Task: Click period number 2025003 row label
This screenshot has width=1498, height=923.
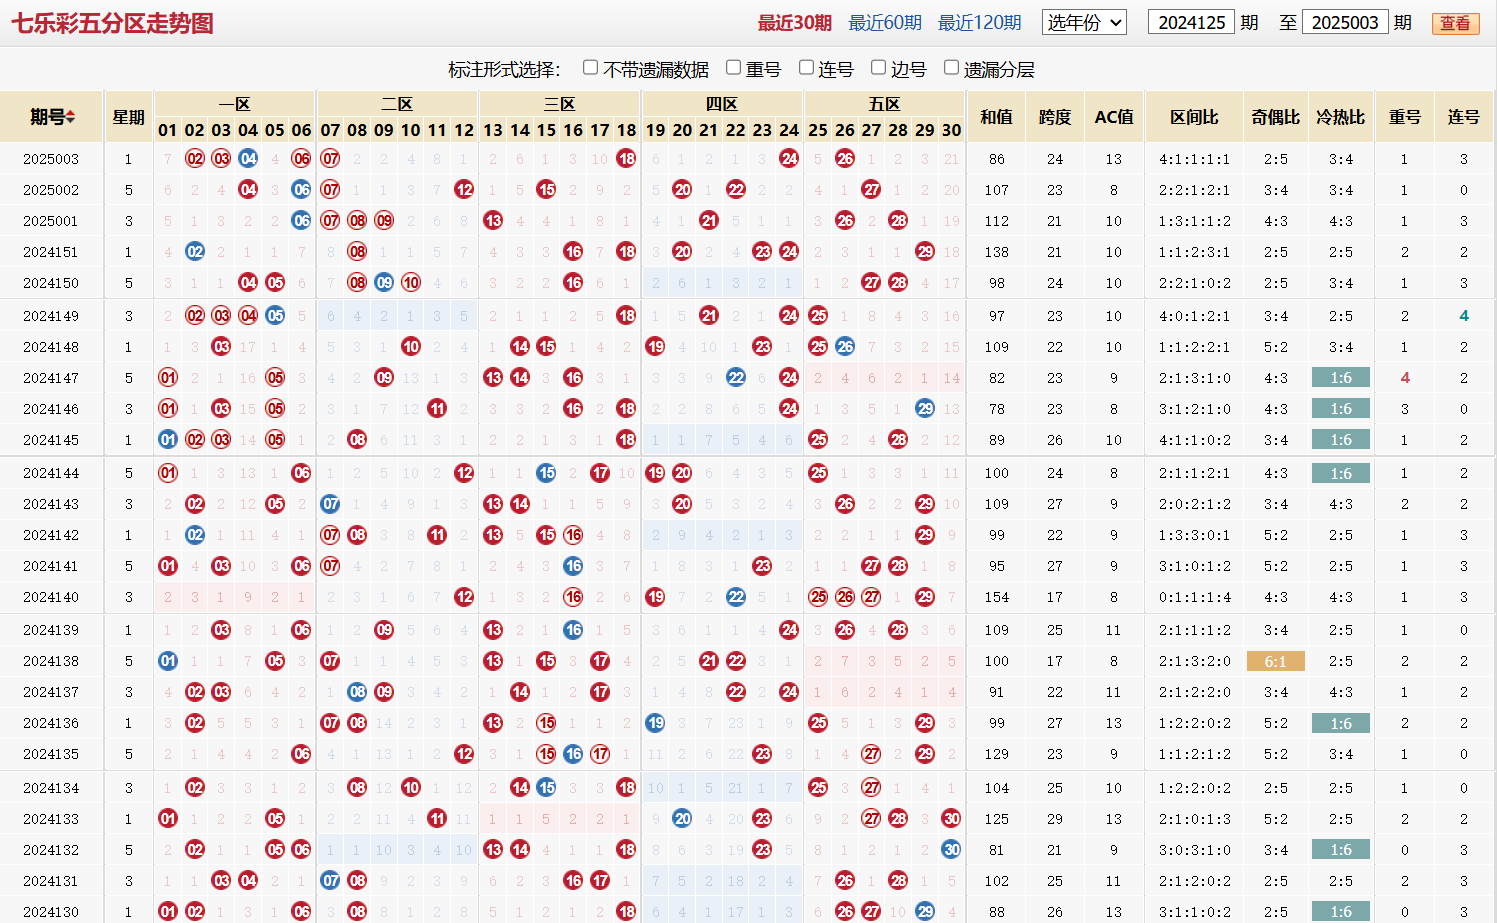Action: [x=51, y=159]
